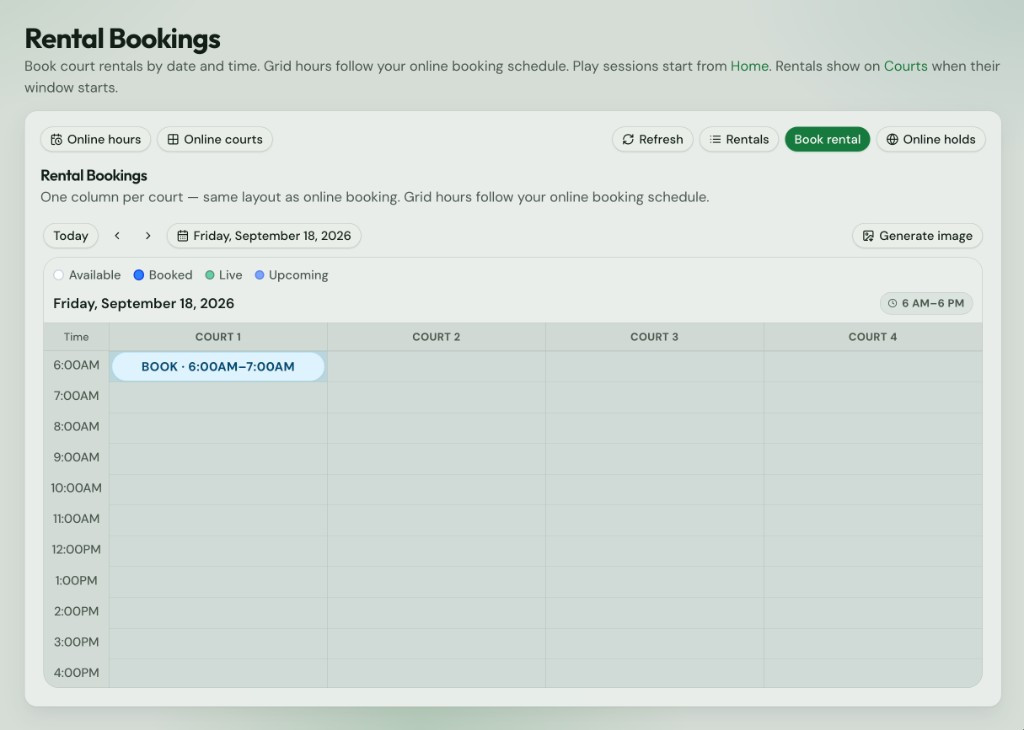
Task: Click the COURT 3 column header
Action: (654, 337)
